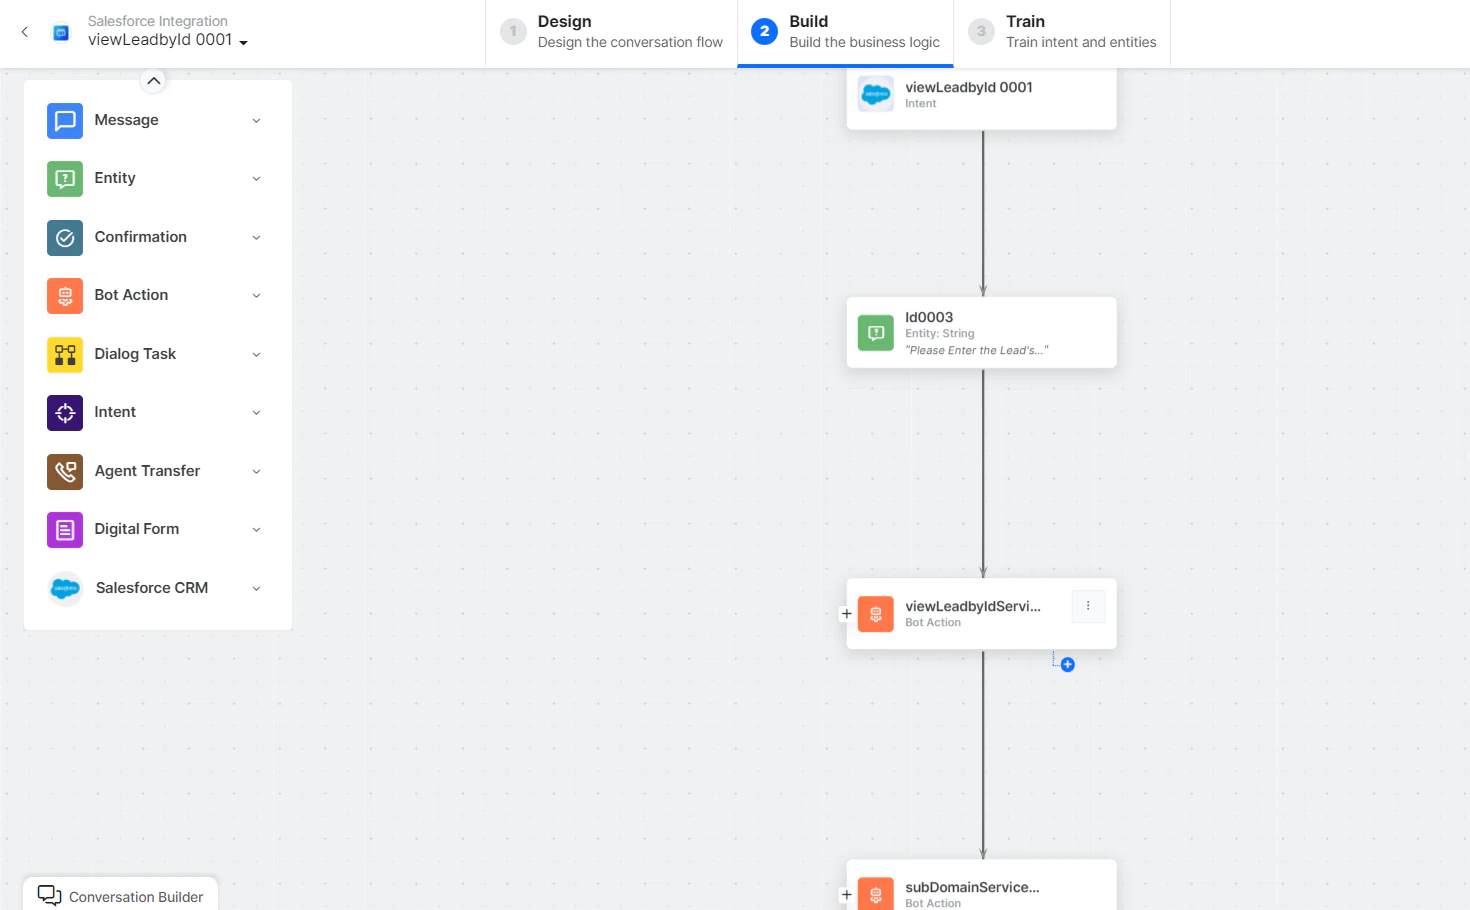
Task: Click the Confirmation component icon
Action: (64, 237)
